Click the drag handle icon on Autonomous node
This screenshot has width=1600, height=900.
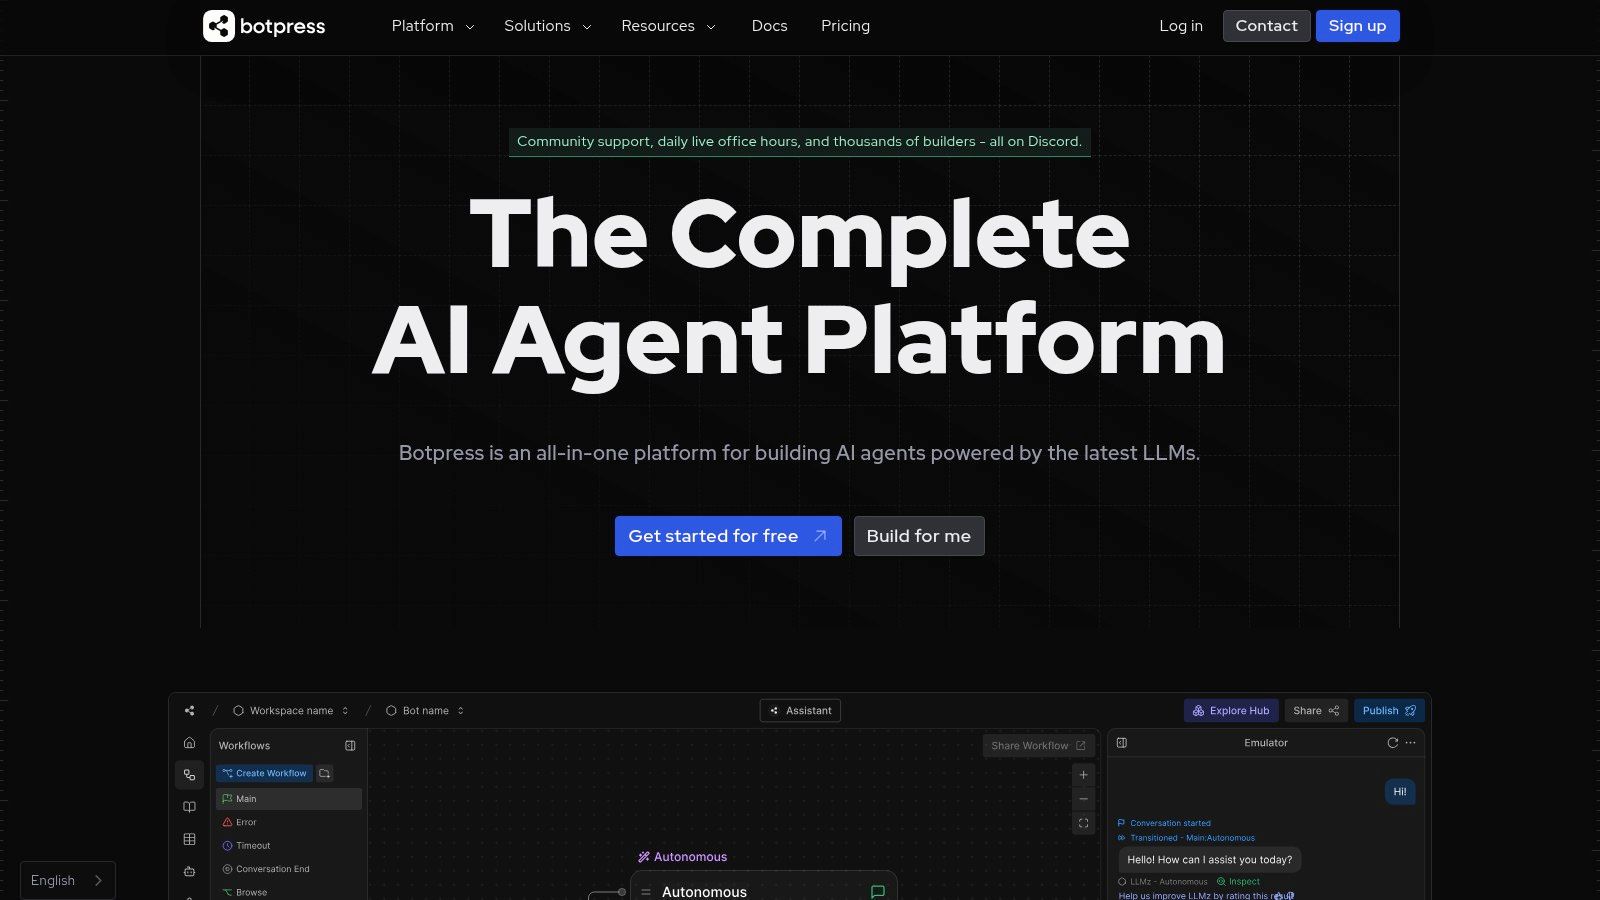[x=646, y=892]
